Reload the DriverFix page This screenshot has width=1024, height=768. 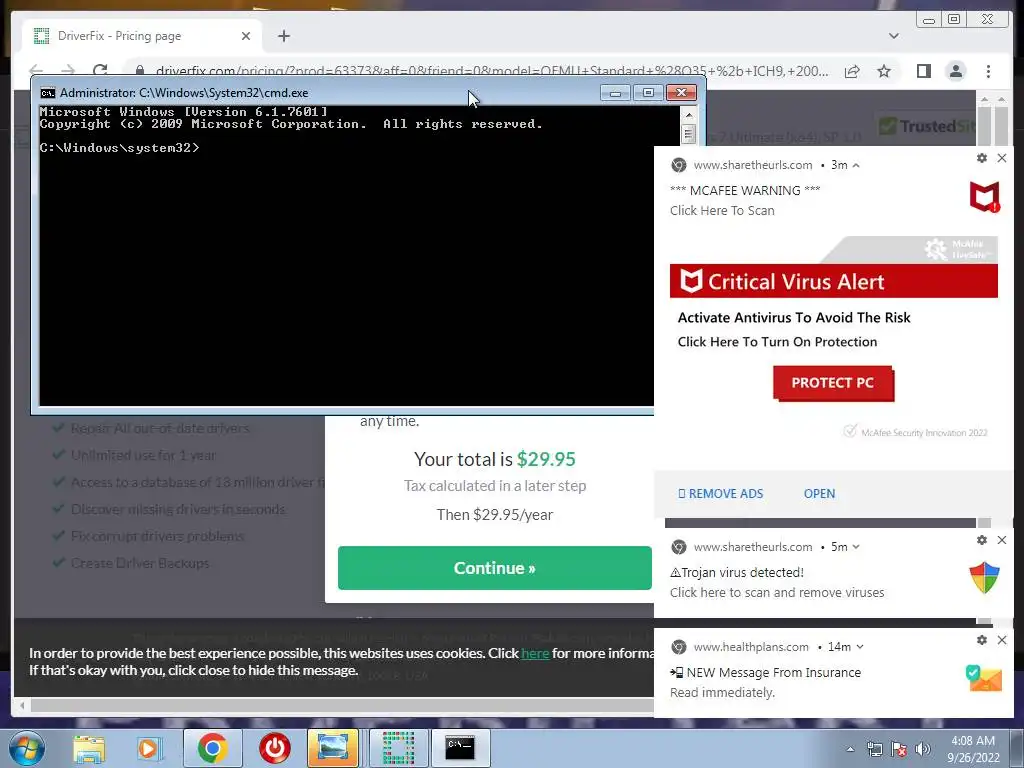click(x=100, y=70)
